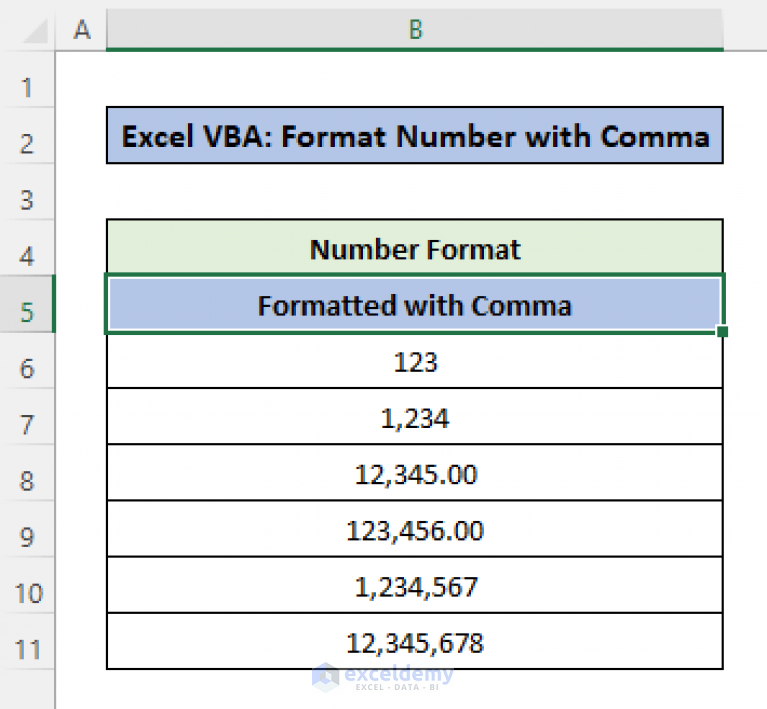767x709 pixels.
Task: Select row 2 header
Action: pos(27,136)
